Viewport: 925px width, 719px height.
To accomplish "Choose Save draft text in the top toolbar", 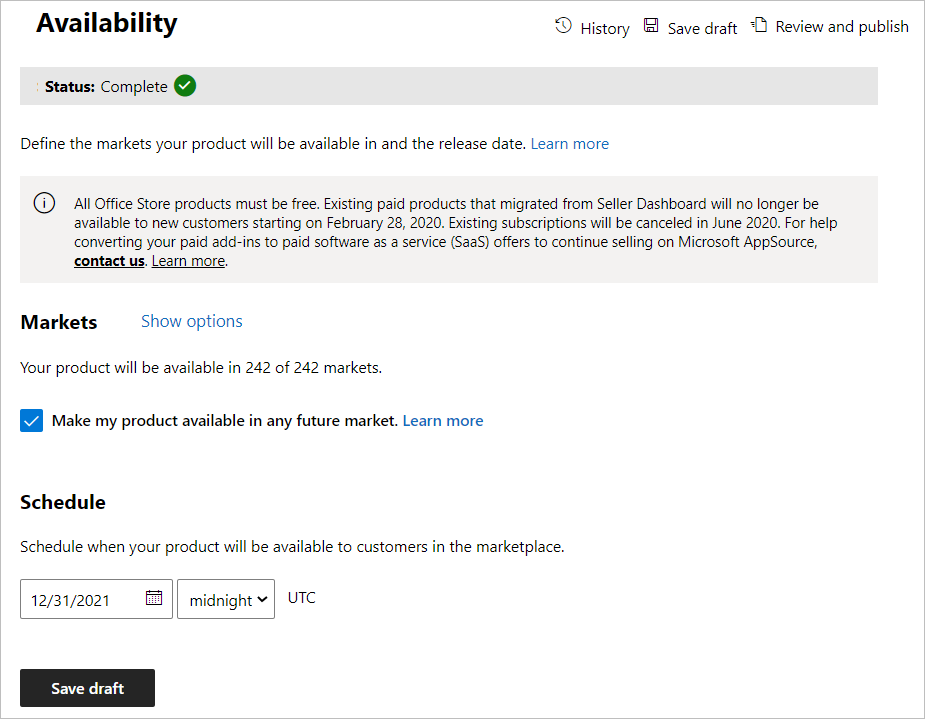I will [x=702, y=28].
